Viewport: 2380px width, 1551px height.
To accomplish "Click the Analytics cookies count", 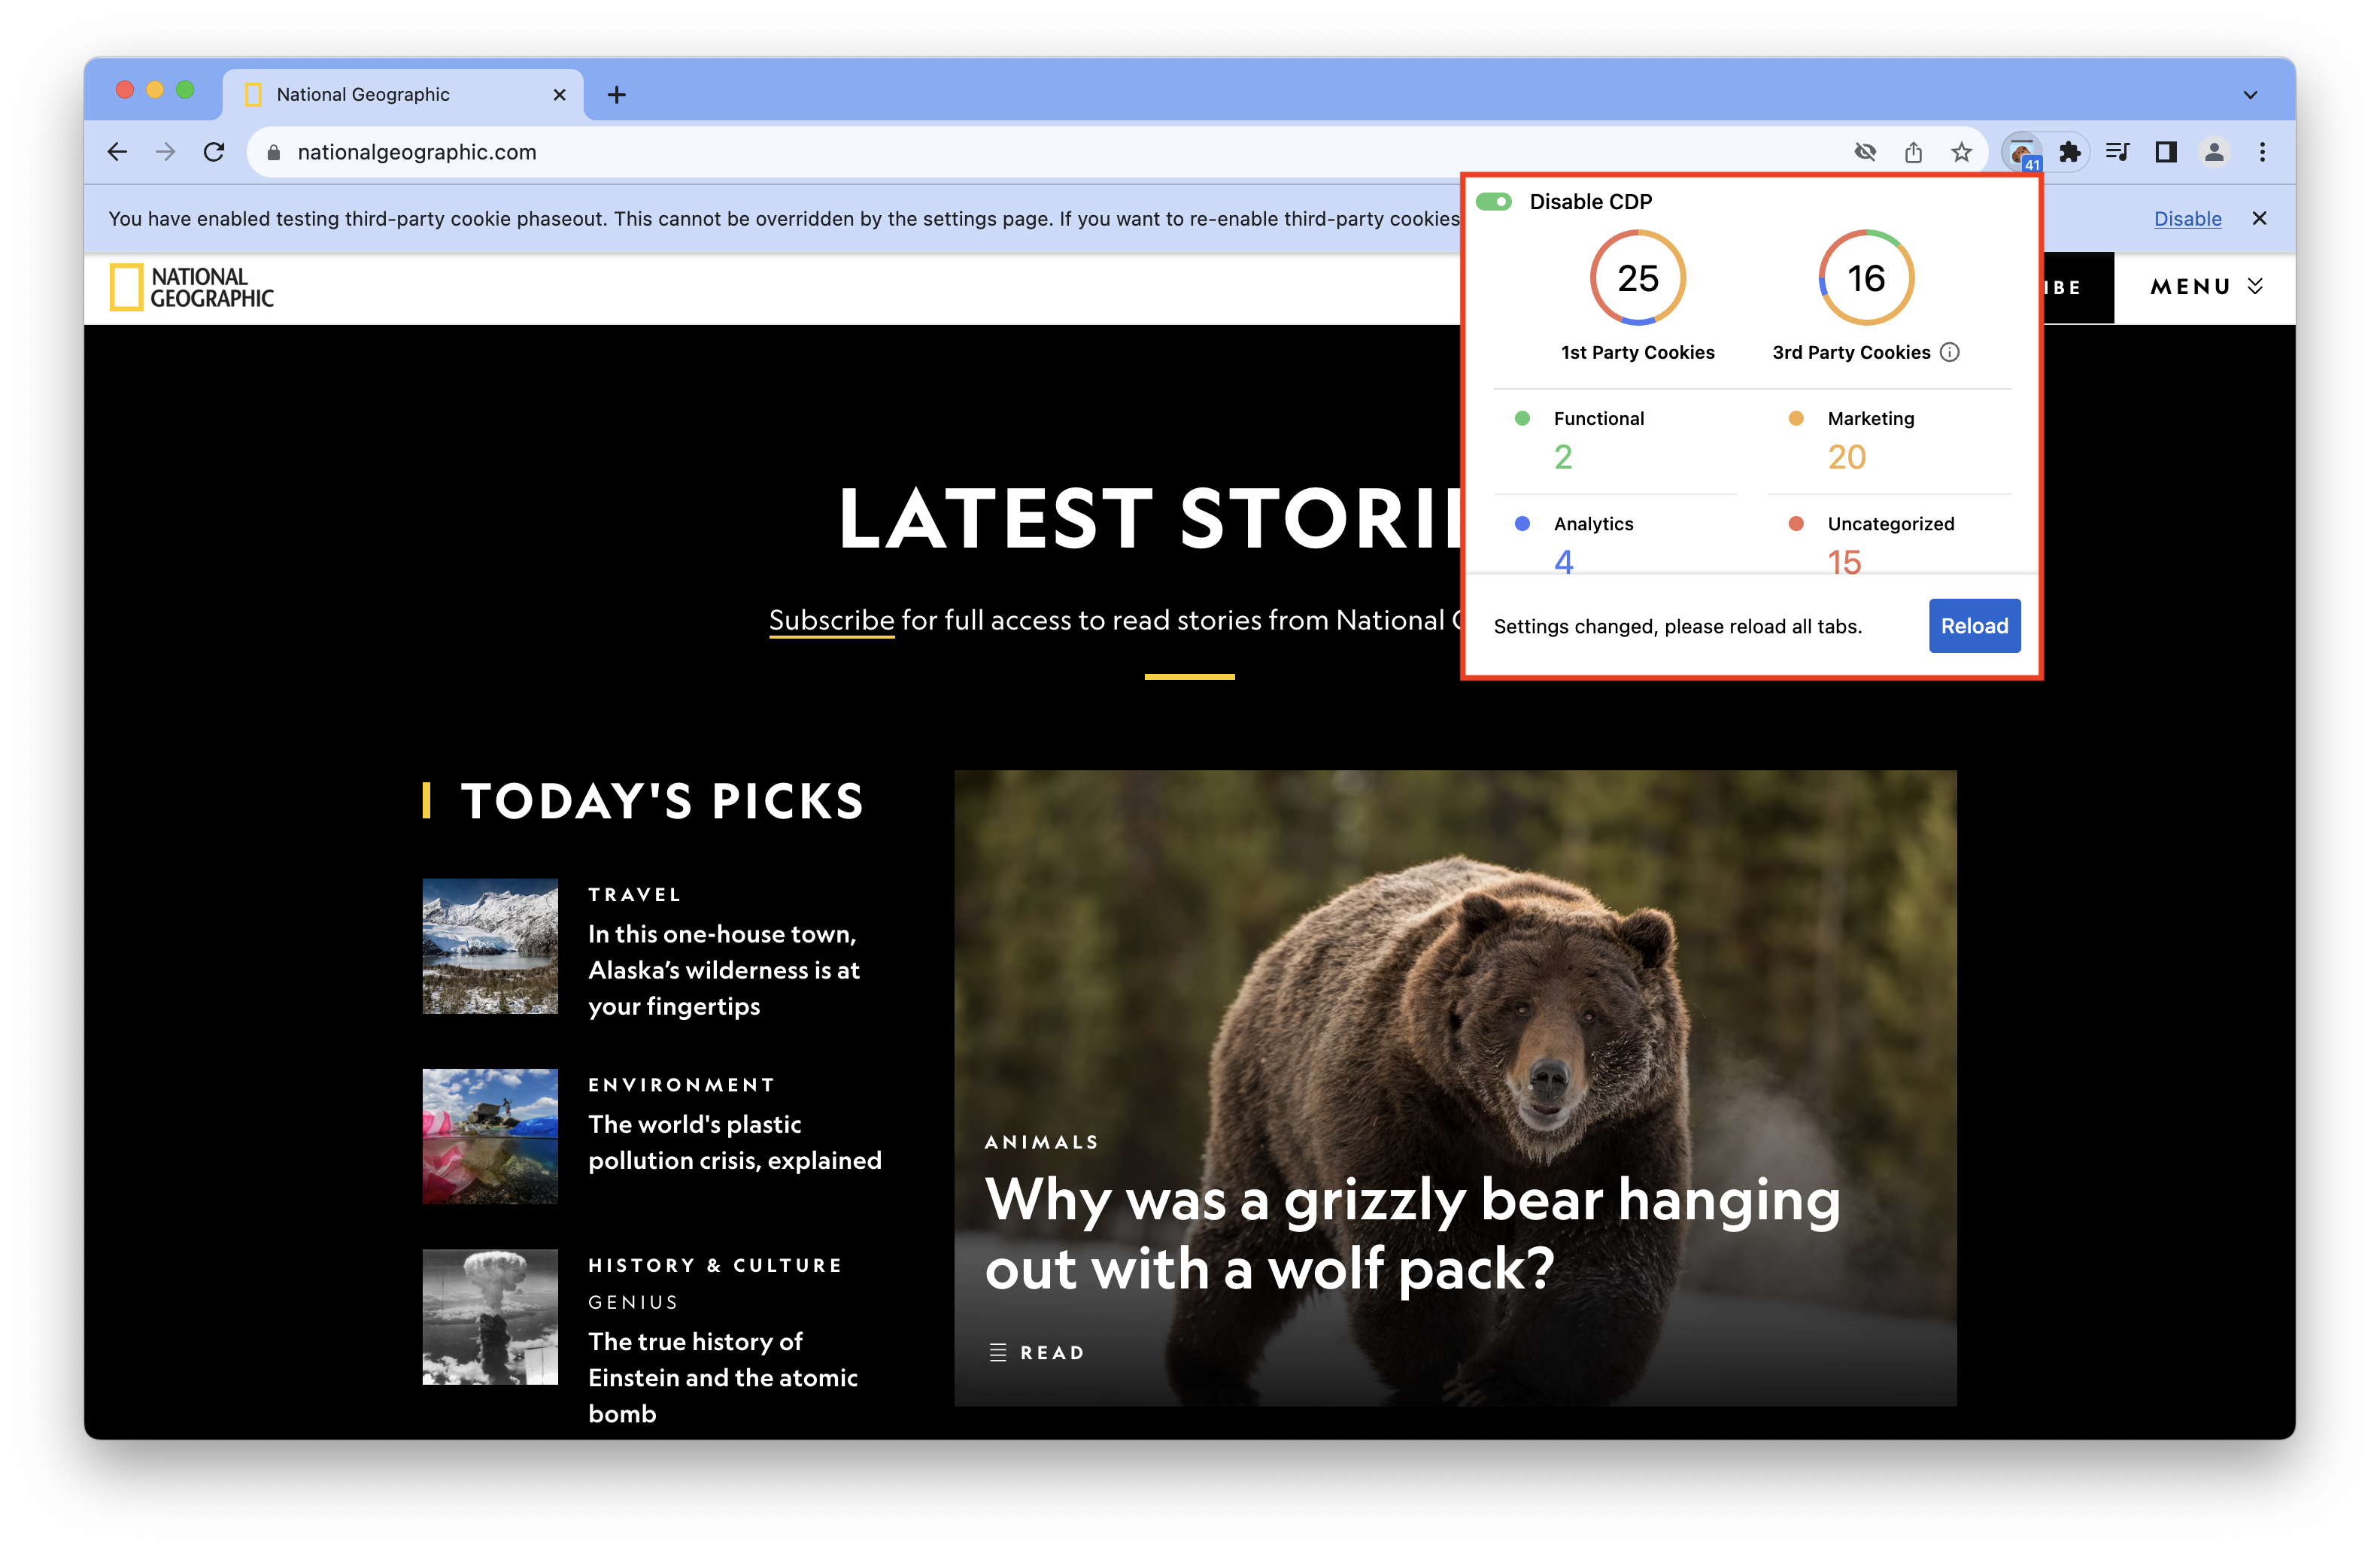I will [1563, 562].
